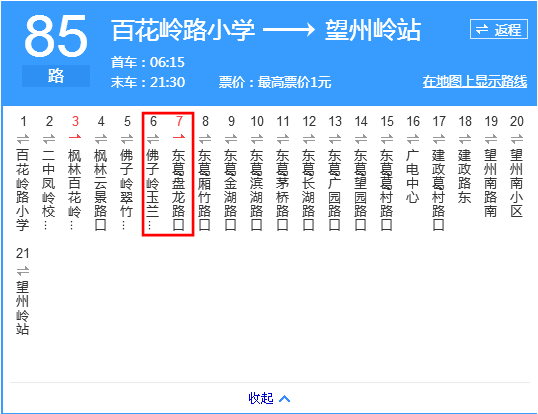Image resolution: width=538 pixels, height=414 pixels.
Task: Click transfer arrows icon under stop 15
Action: click(x=387, y=139)
